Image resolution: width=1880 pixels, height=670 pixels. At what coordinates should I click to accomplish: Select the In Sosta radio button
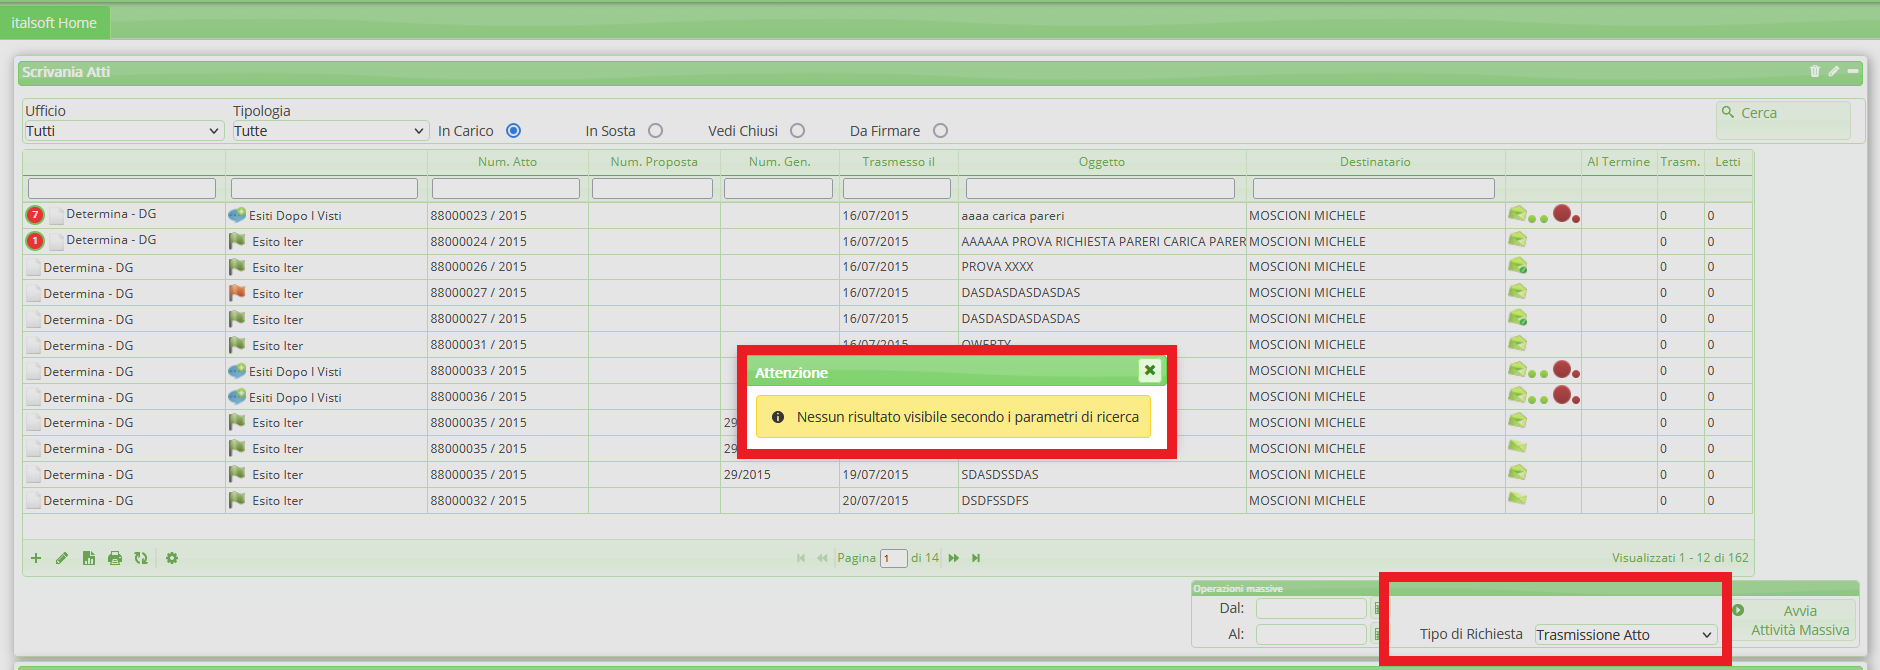pyautogui.click(x=656, y=131)
